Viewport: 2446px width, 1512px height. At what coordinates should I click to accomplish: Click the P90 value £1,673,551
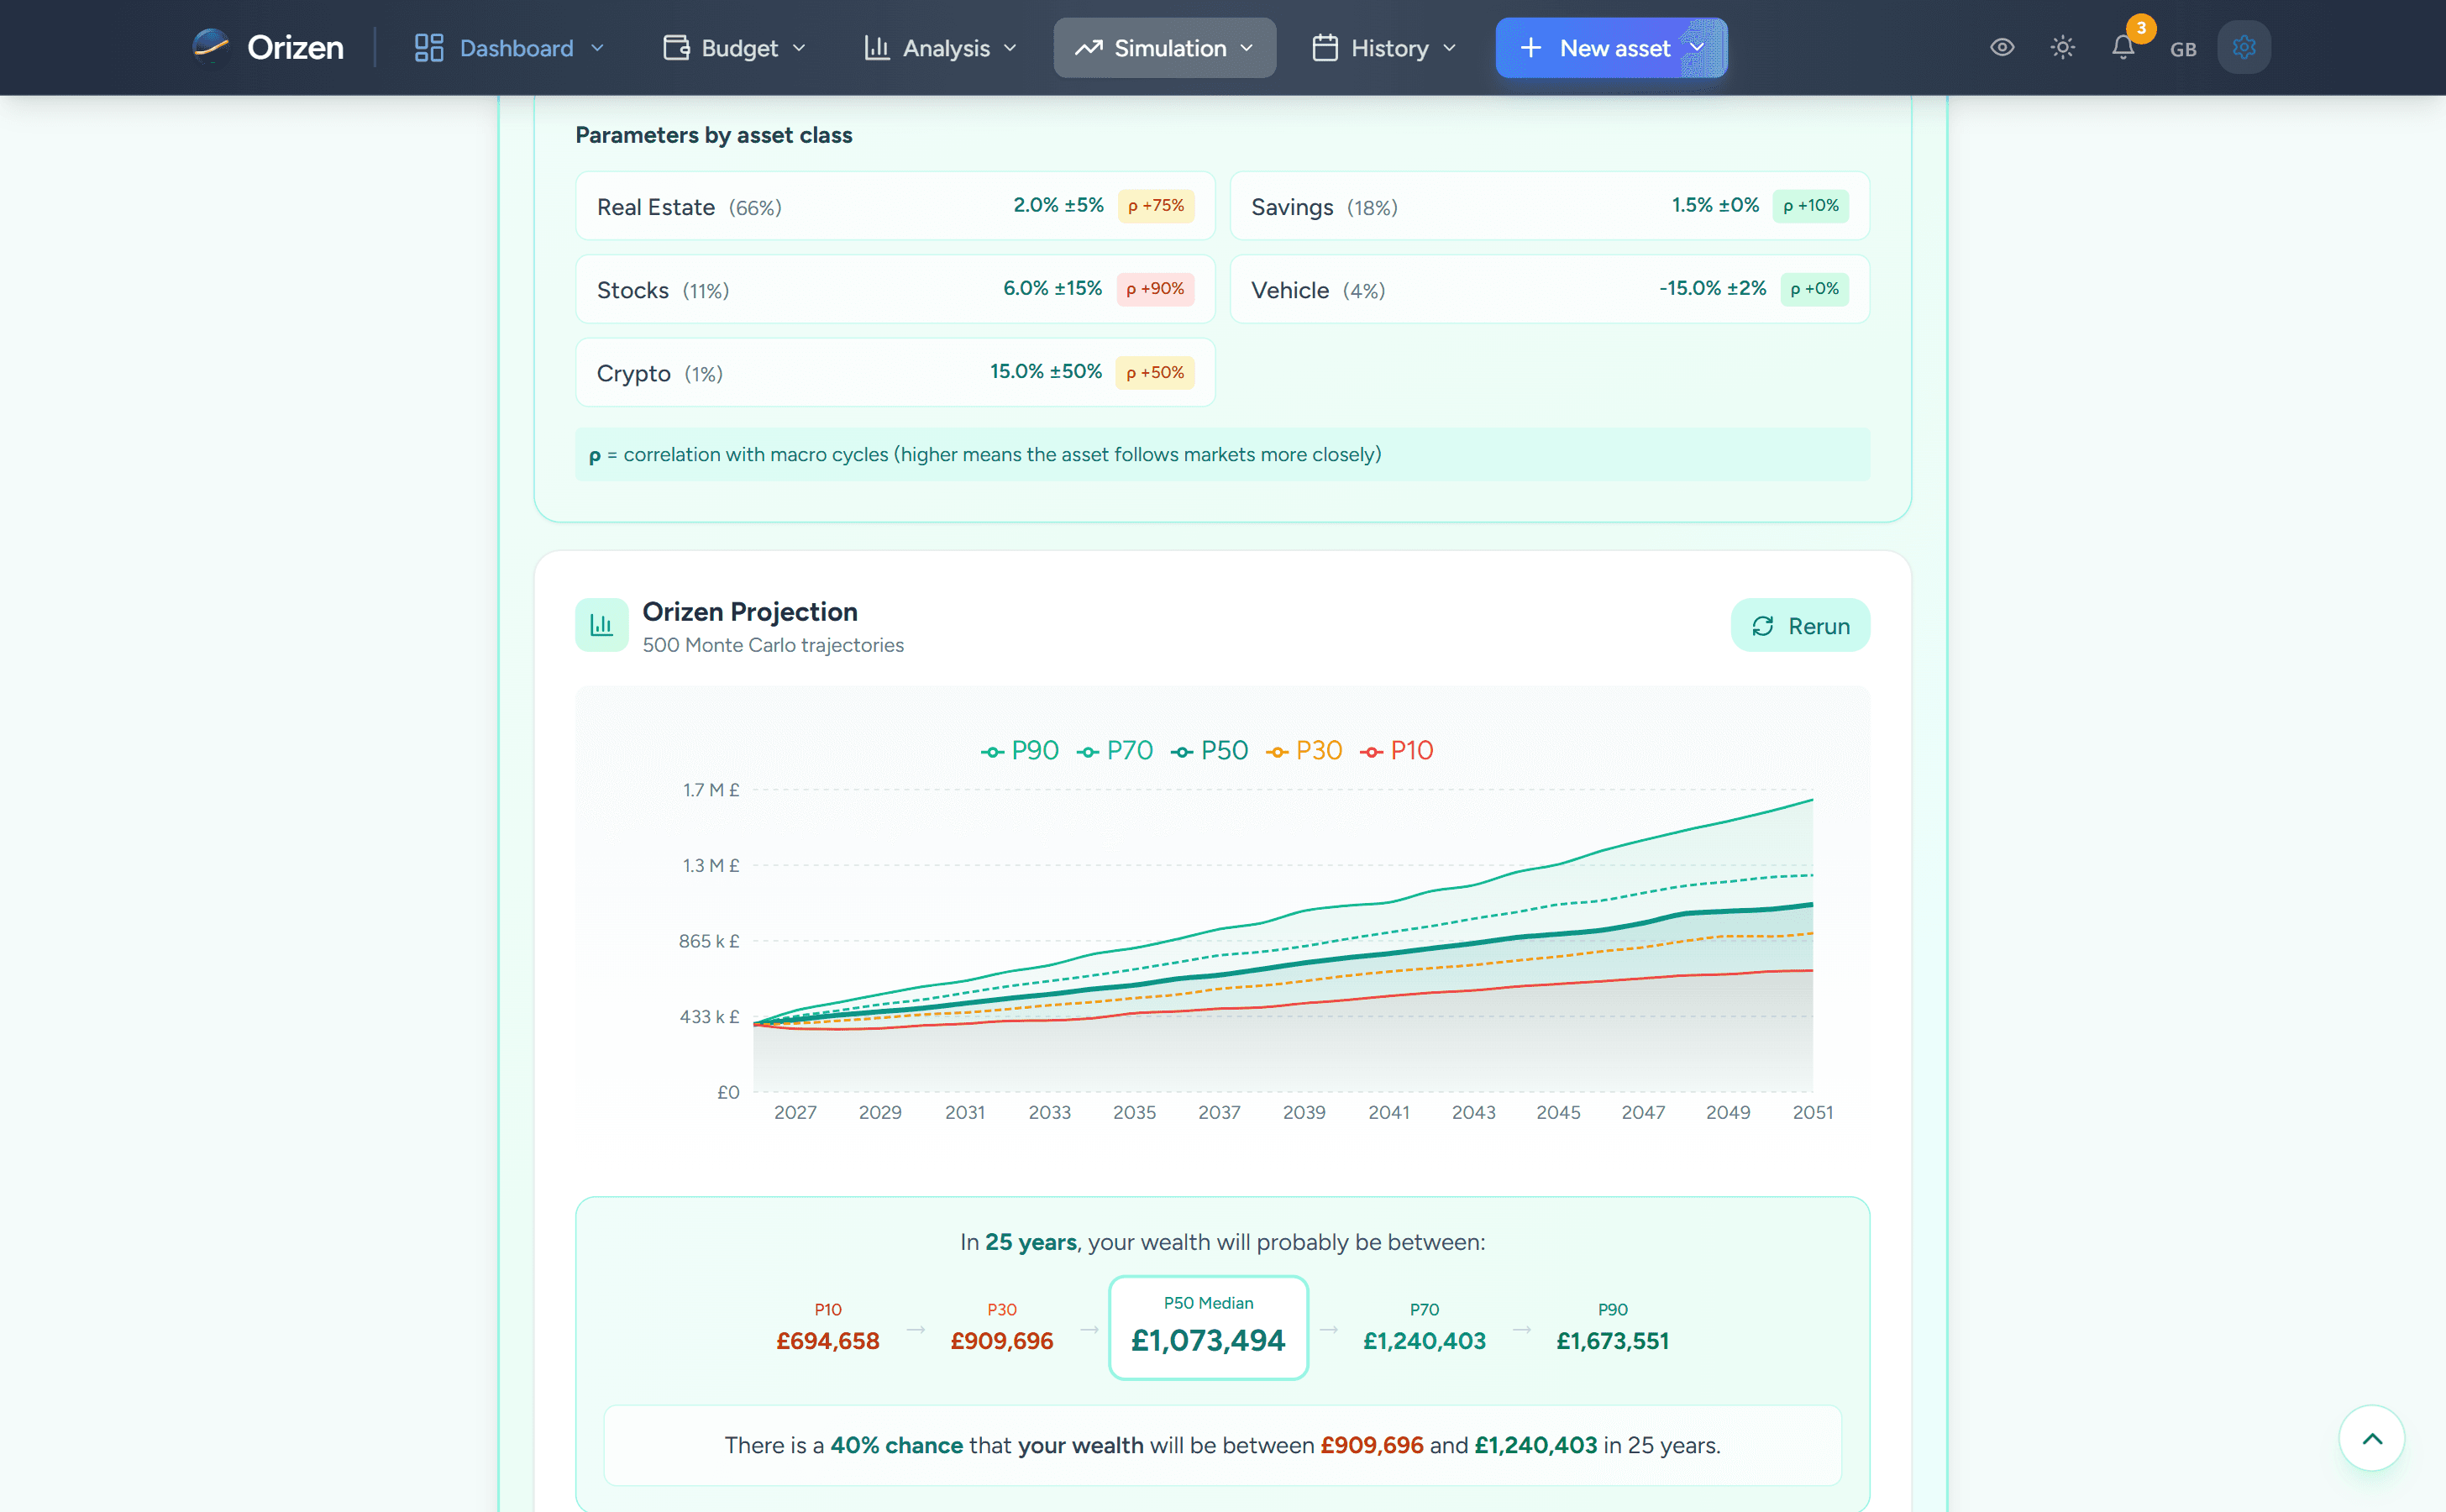pyautogui.click(x=1613, y=1341)
